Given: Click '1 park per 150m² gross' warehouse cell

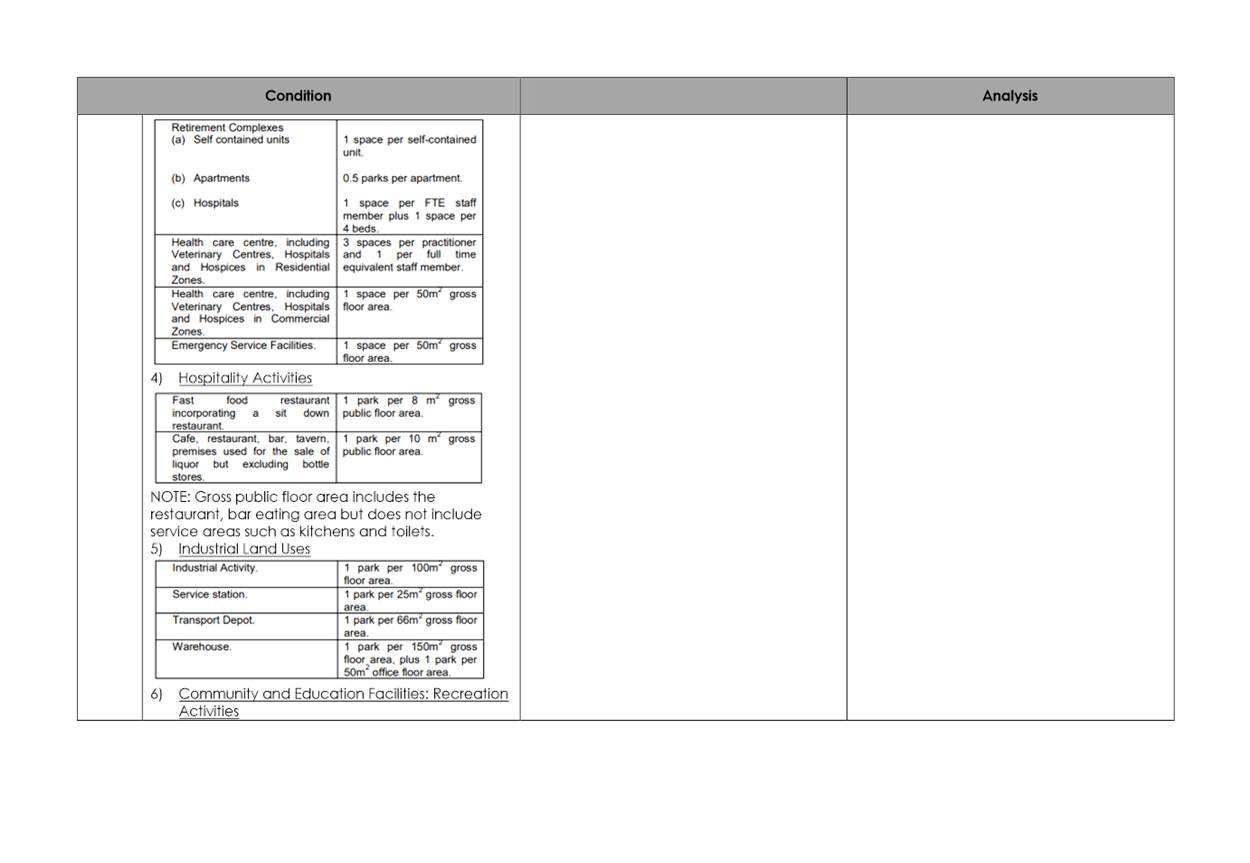Looking at the screenshot, I should point(409,659).
